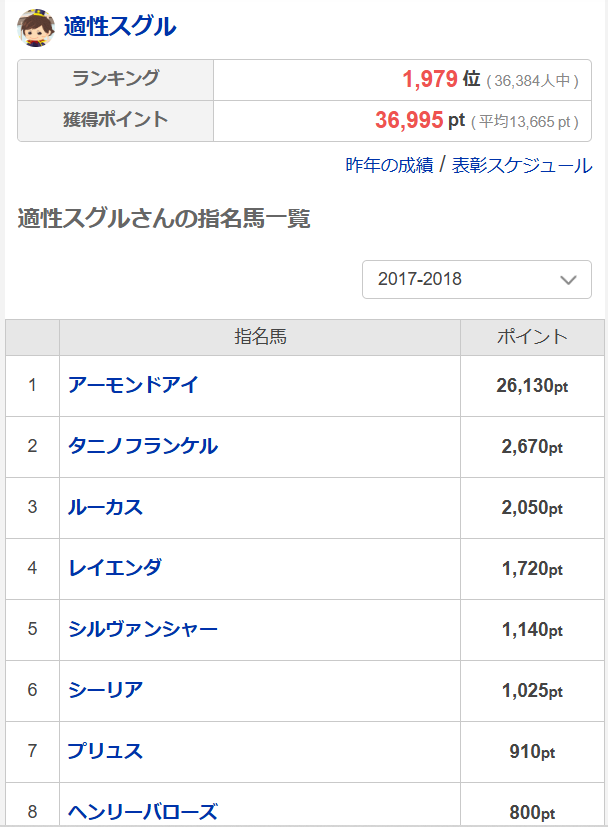This screenshot has height=827, width=608.
Task: Click the 1,025pt points cell
Action: (x=532, y=690)
